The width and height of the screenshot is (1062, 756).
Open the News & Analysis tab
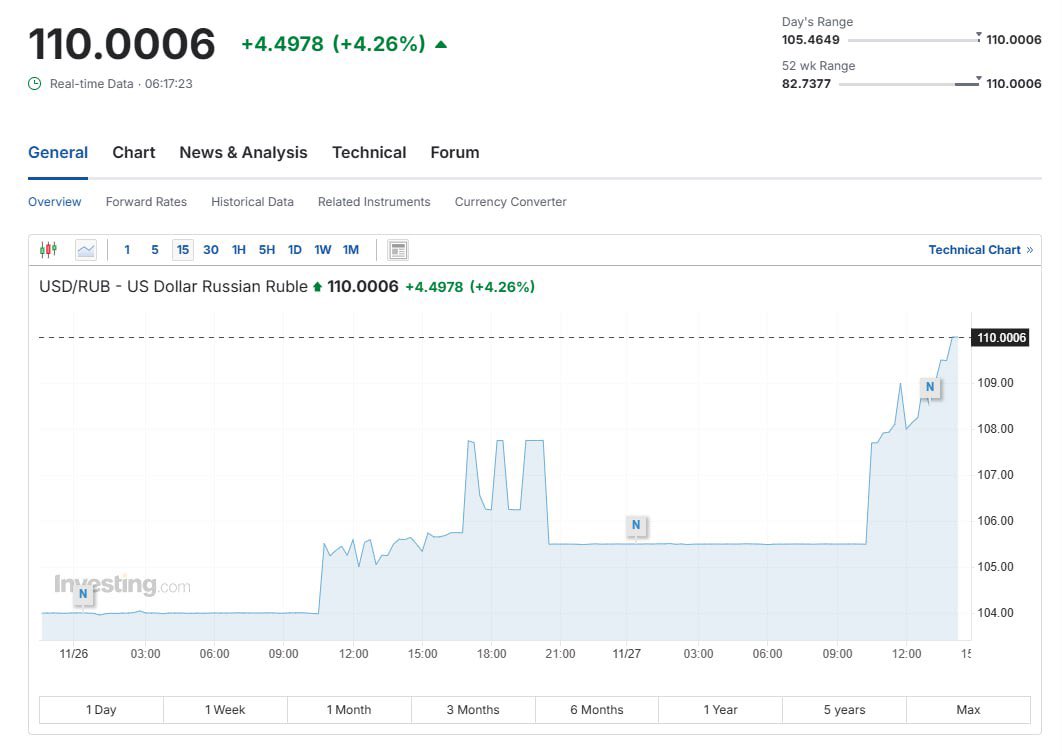[243, 152]
